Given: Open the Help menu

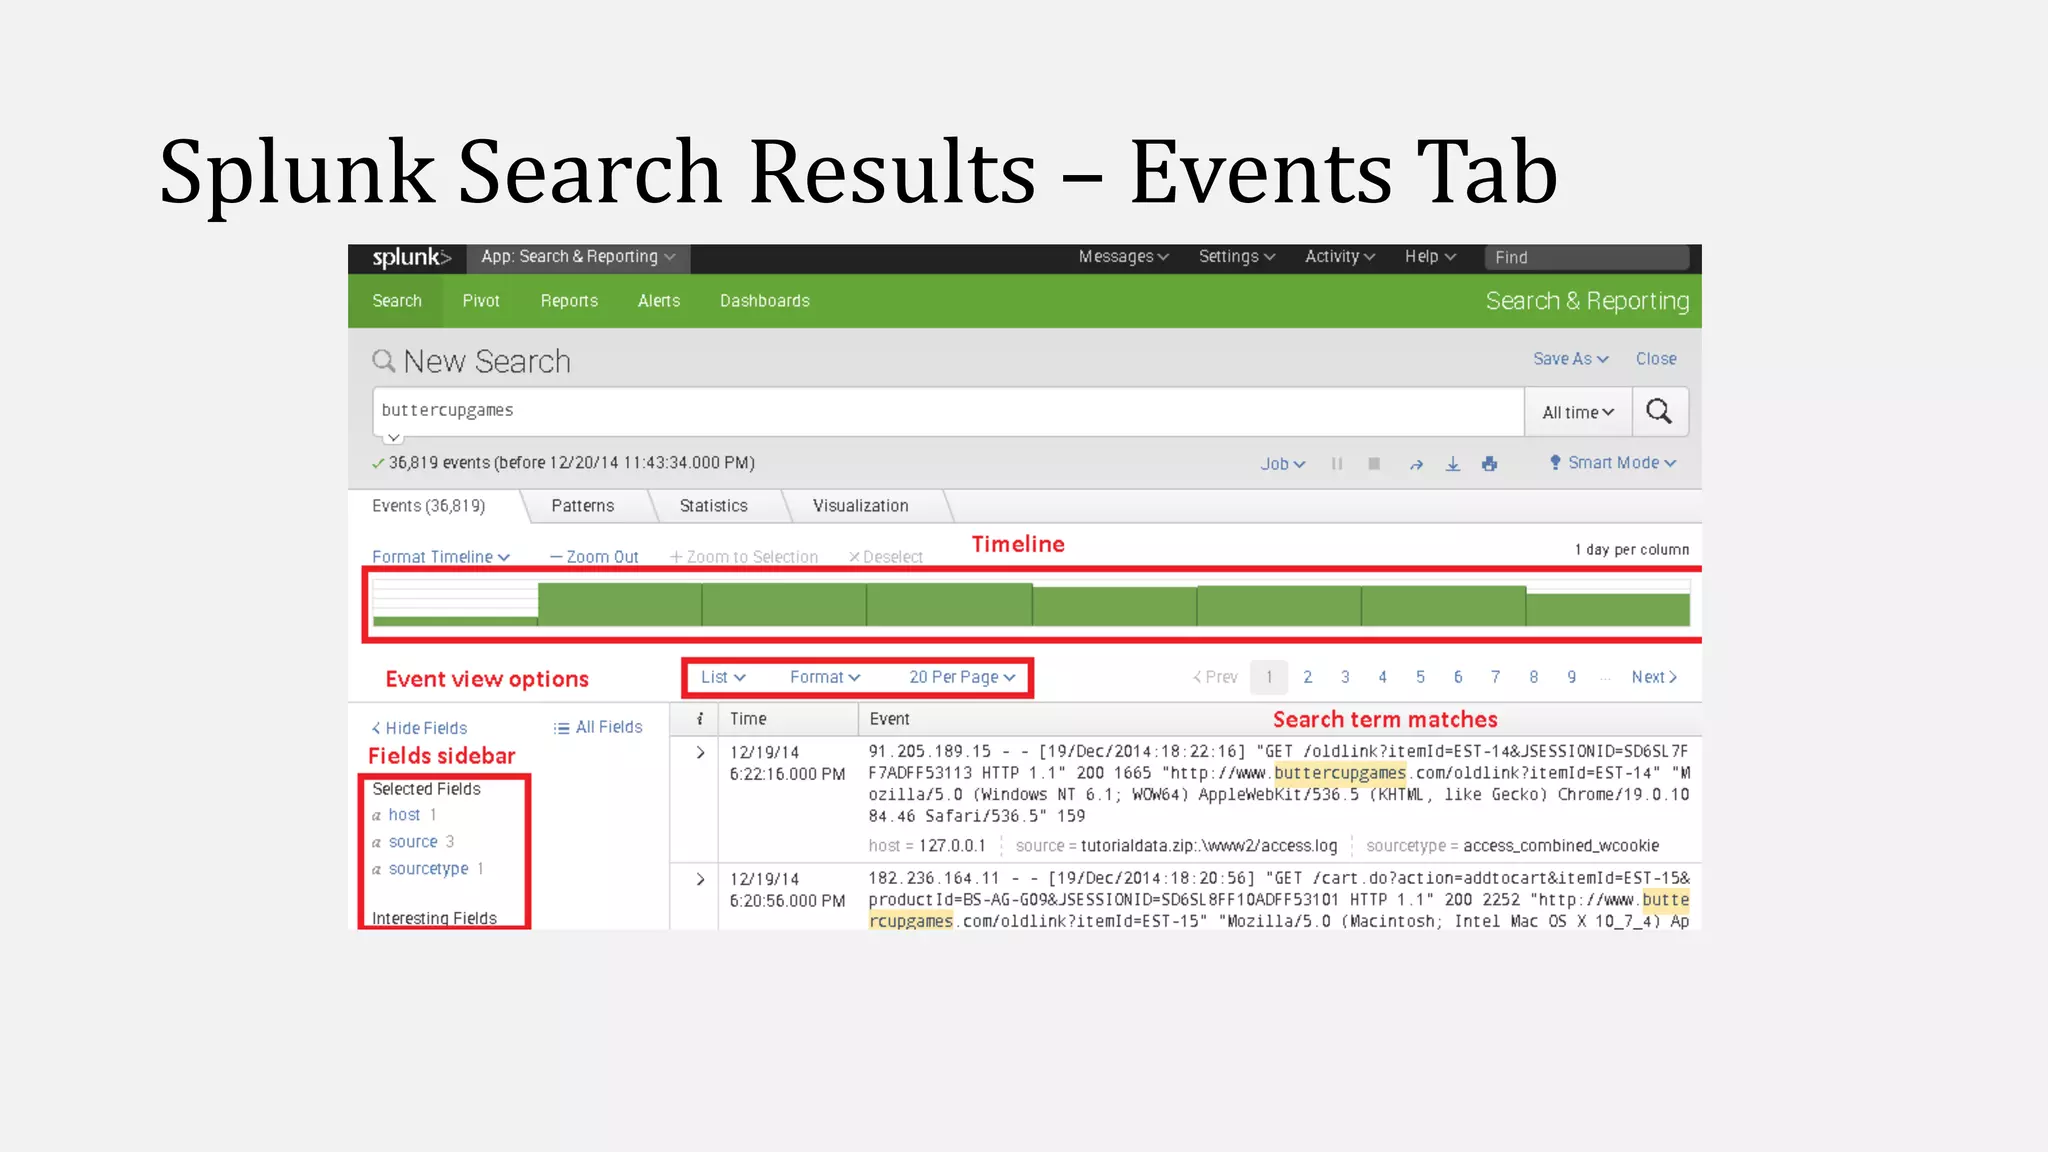Looking at the screenshot, I should tap(1430, 257).
